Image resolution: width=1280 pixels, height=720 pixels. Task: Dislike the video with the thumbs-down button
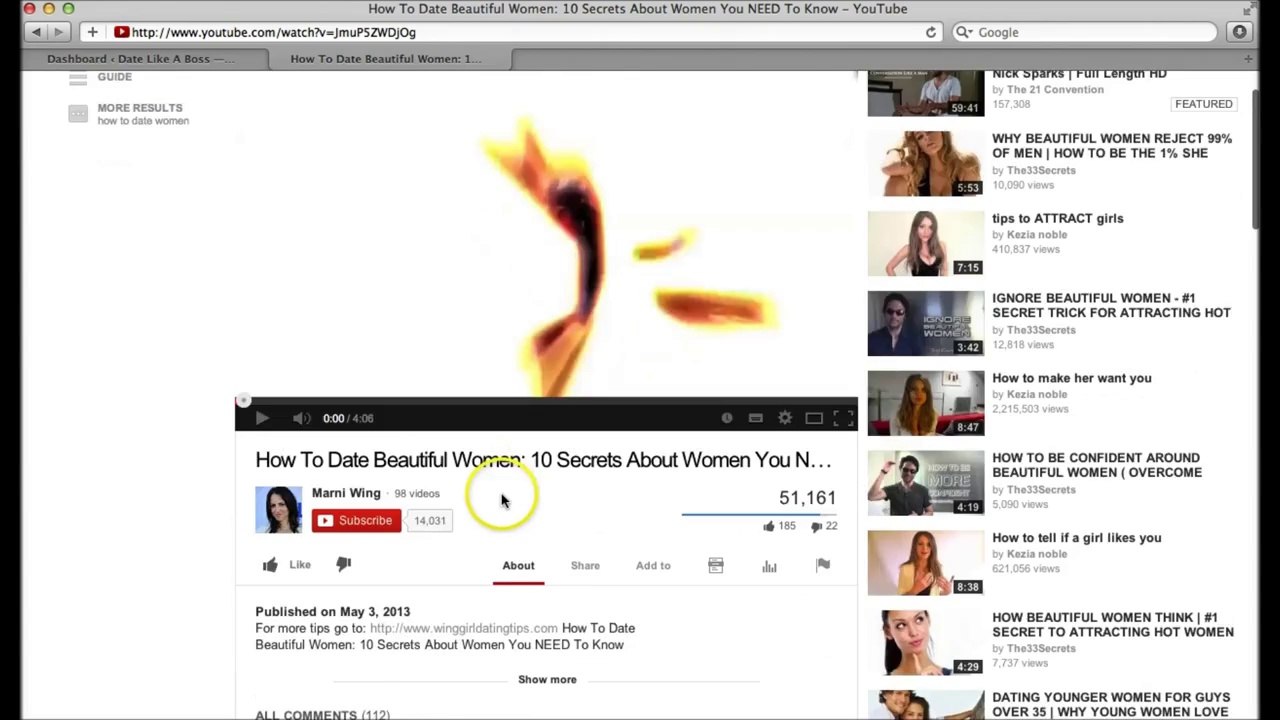(x=343, y=565)
